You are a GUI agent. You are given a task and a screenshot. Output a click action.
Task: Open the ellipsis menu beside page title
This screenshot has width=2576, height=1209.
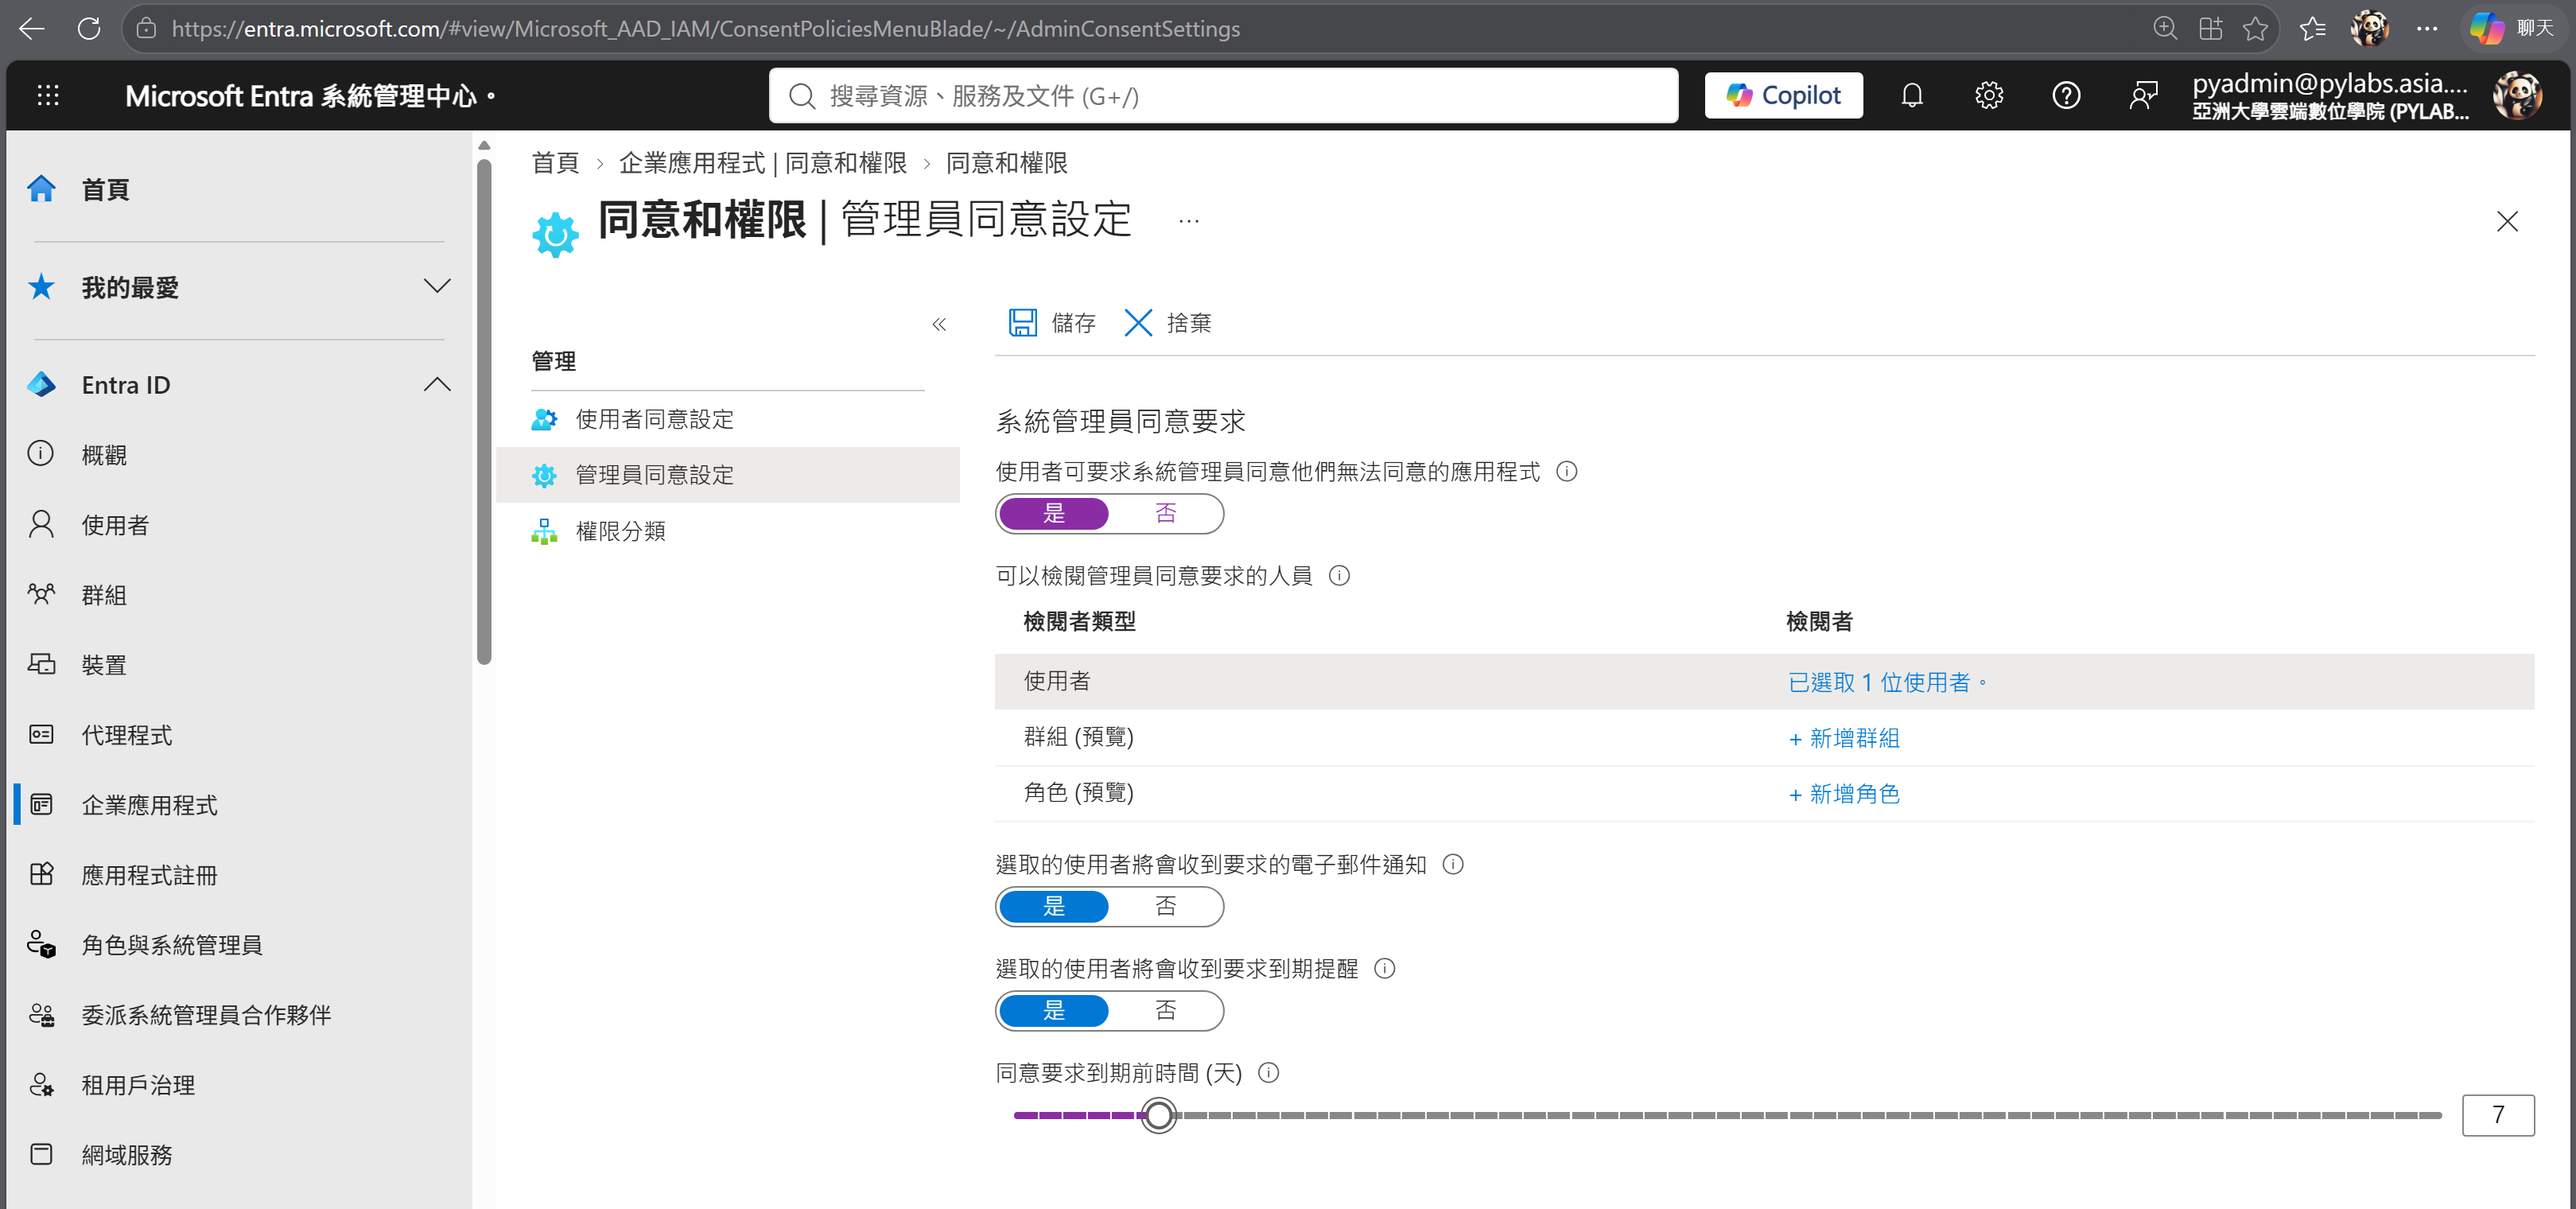pos(1188,221)
